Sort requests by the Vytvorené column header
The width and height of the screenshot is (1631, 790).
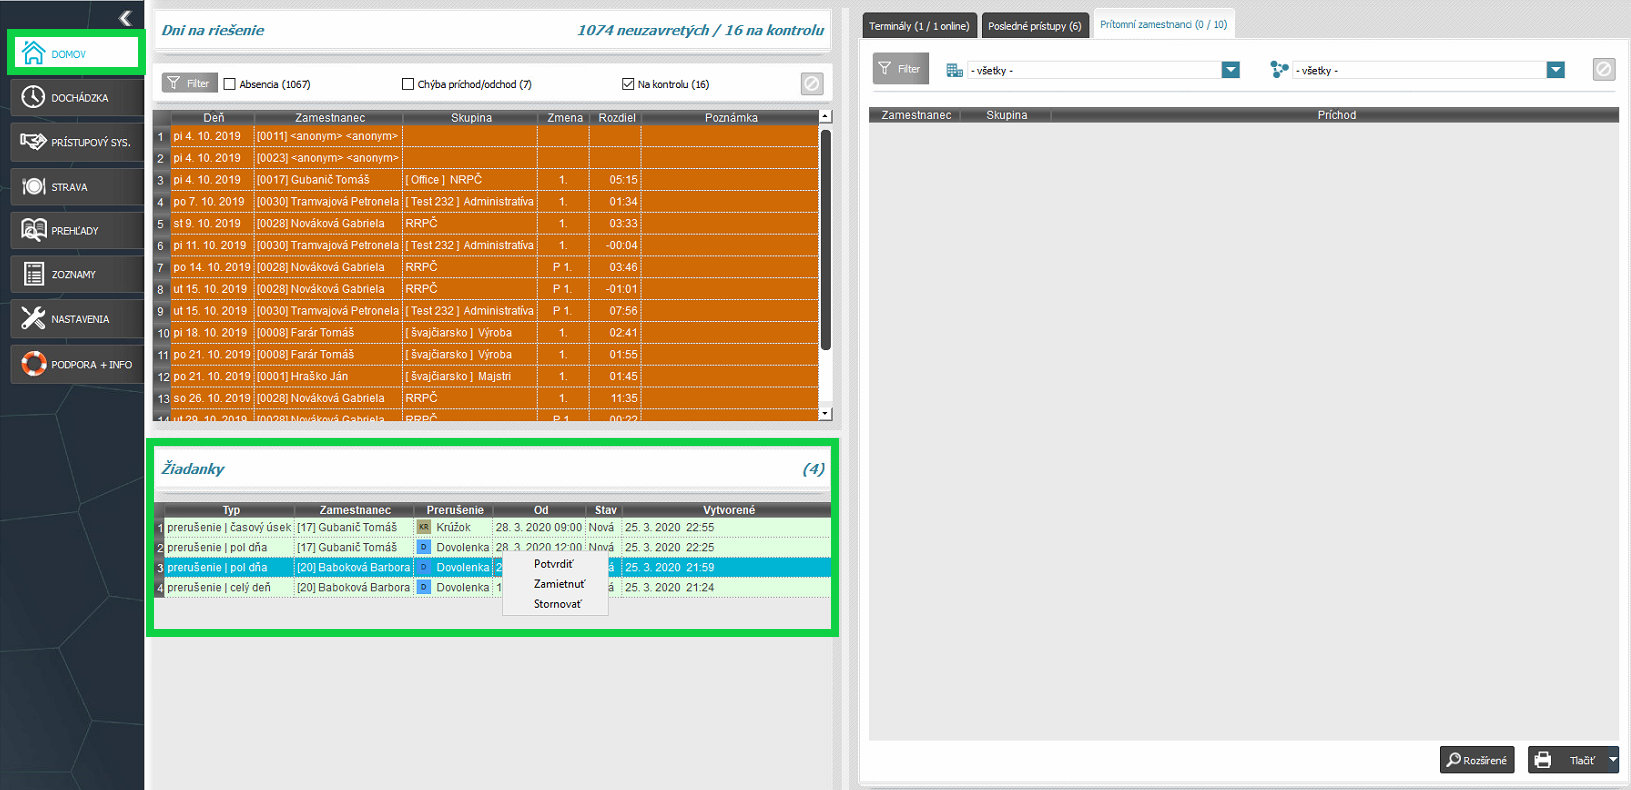728,510
